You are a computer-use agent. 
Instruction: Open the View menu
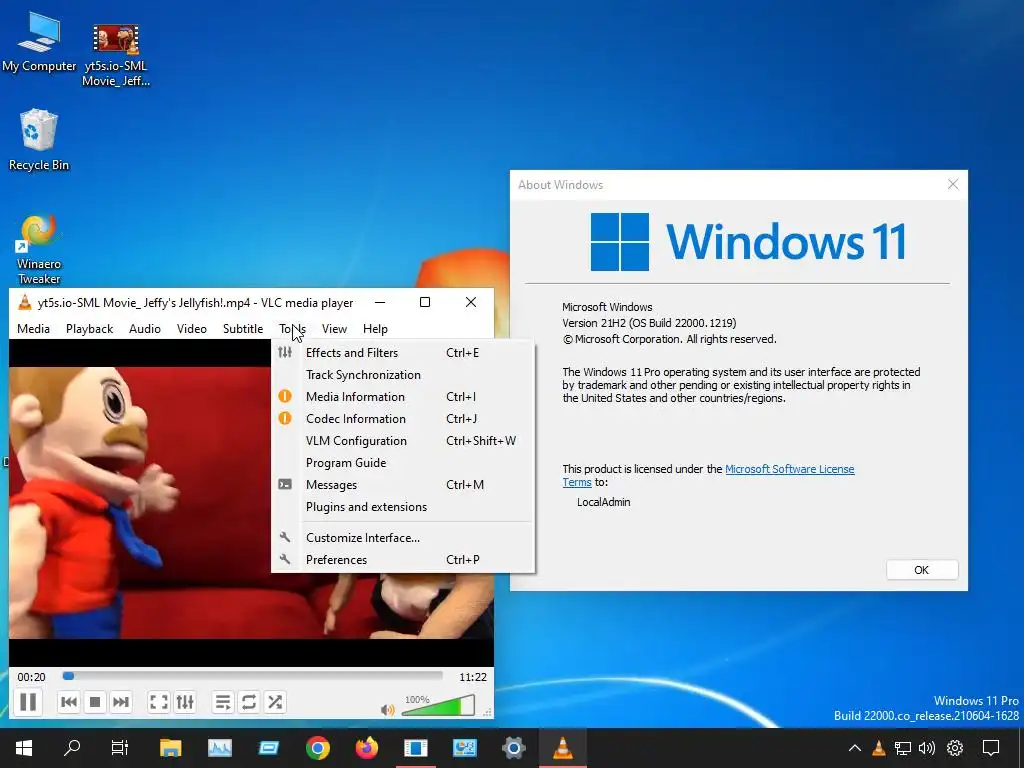click(334, 328)
